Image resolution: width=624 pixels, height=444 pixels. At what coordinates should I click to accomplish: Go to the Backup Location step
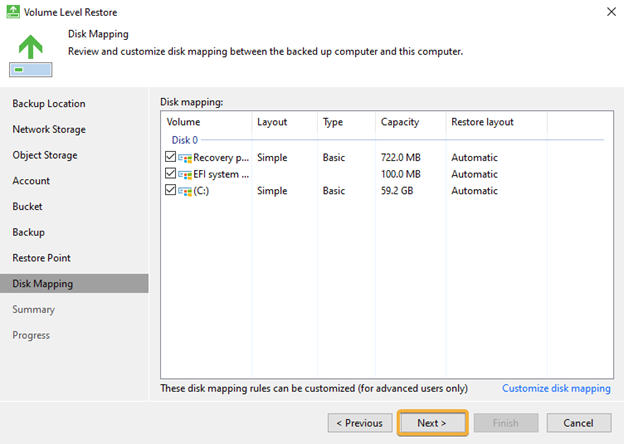click(49, 103)
